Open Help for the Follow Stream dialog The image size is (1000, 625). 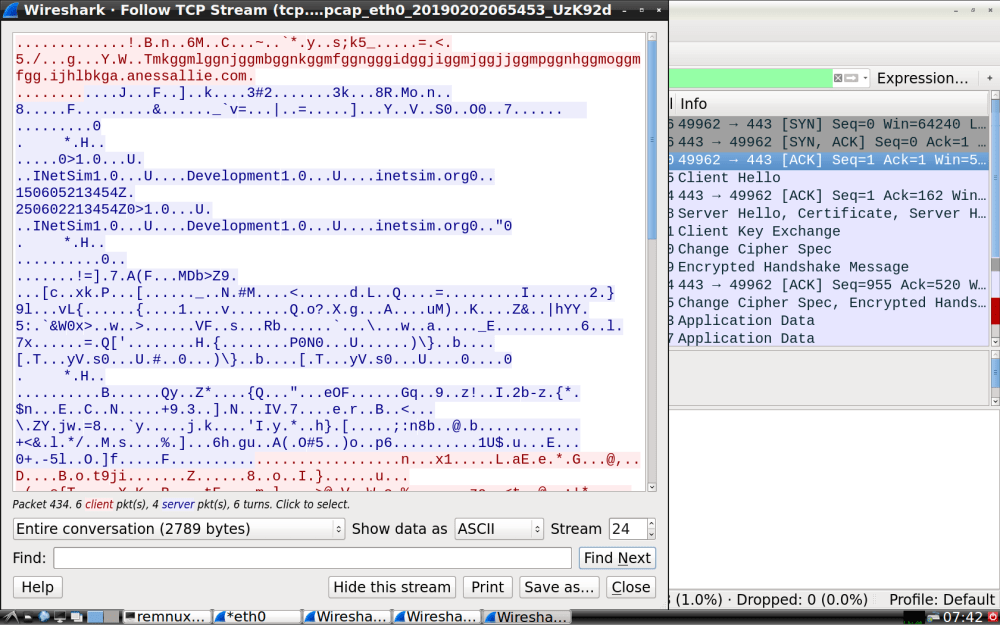[37, 587]
